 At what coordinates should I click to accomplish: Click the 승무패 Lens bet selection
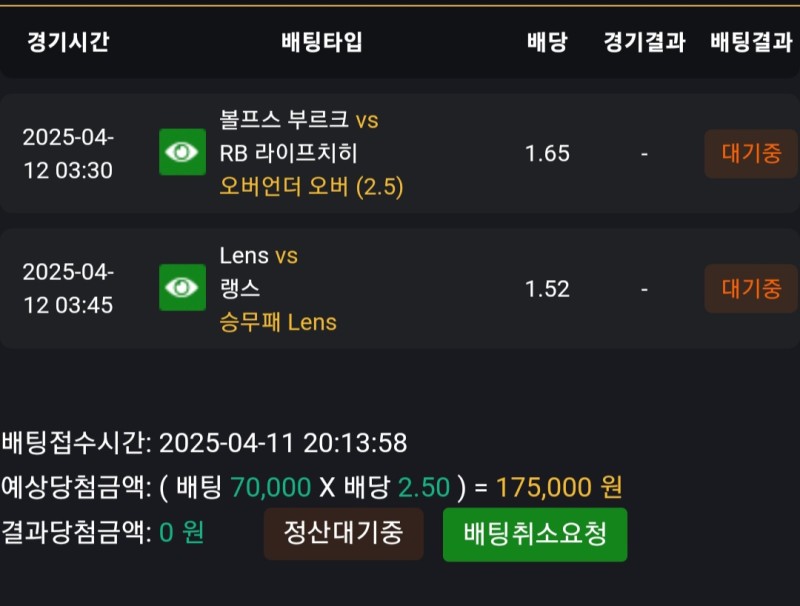click(278, 322)
